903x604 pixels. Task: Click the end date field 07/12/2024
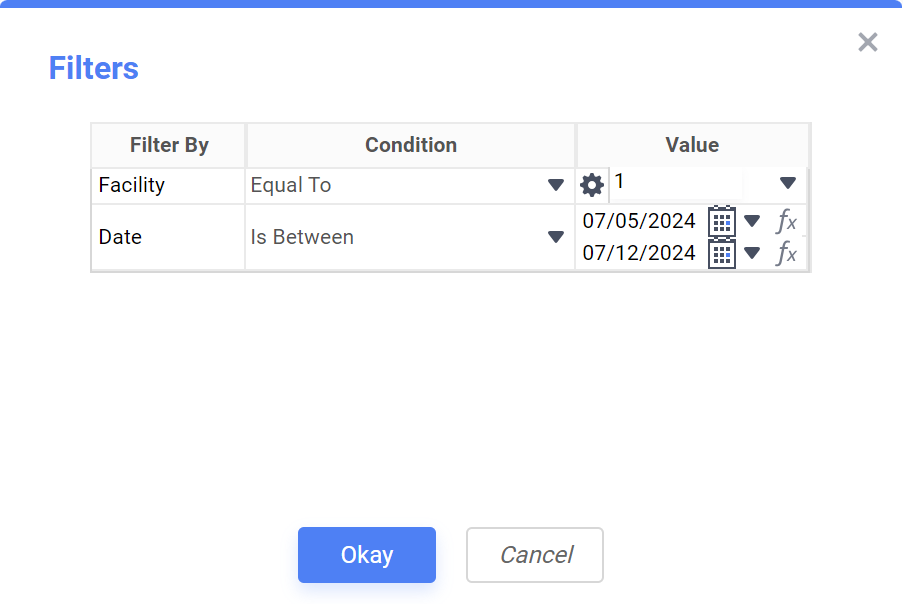tap(639, 253)
